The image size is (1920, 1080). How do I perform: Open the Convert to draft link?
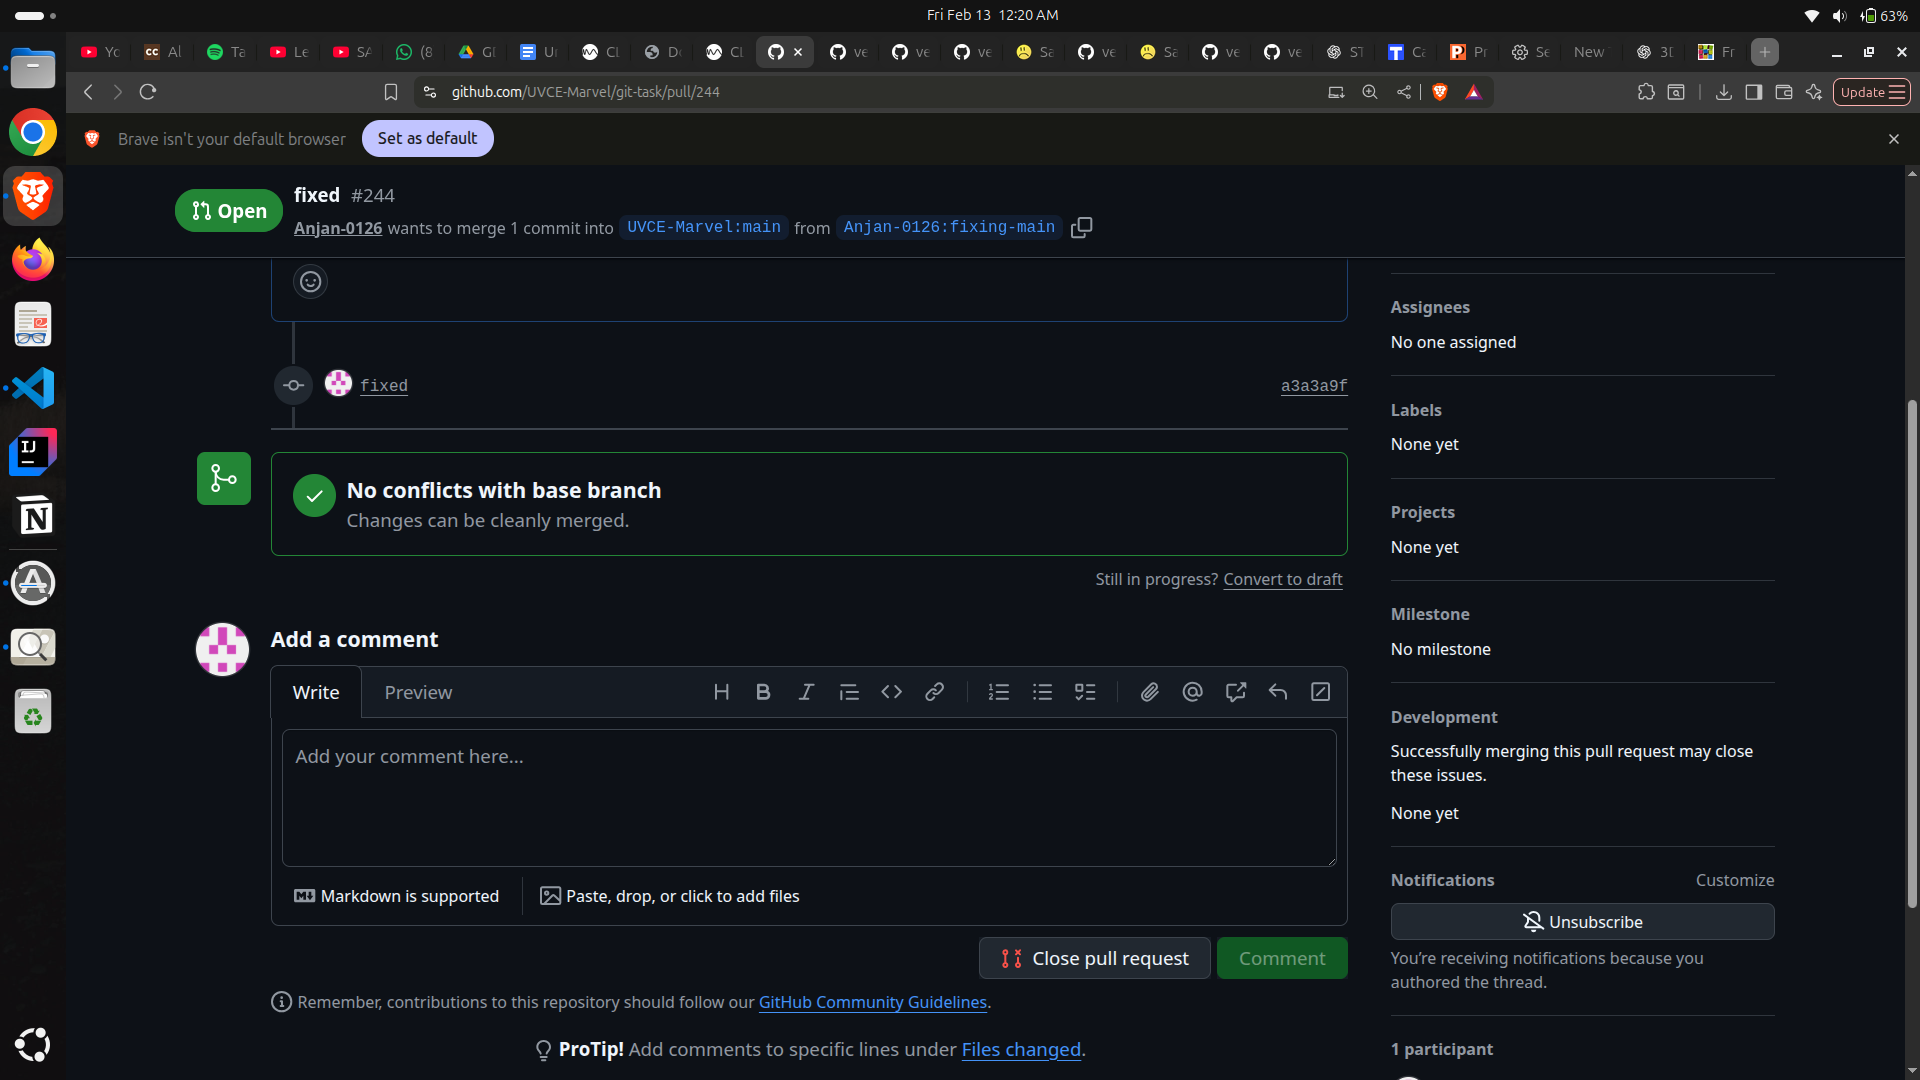(x=1282, y=580)
